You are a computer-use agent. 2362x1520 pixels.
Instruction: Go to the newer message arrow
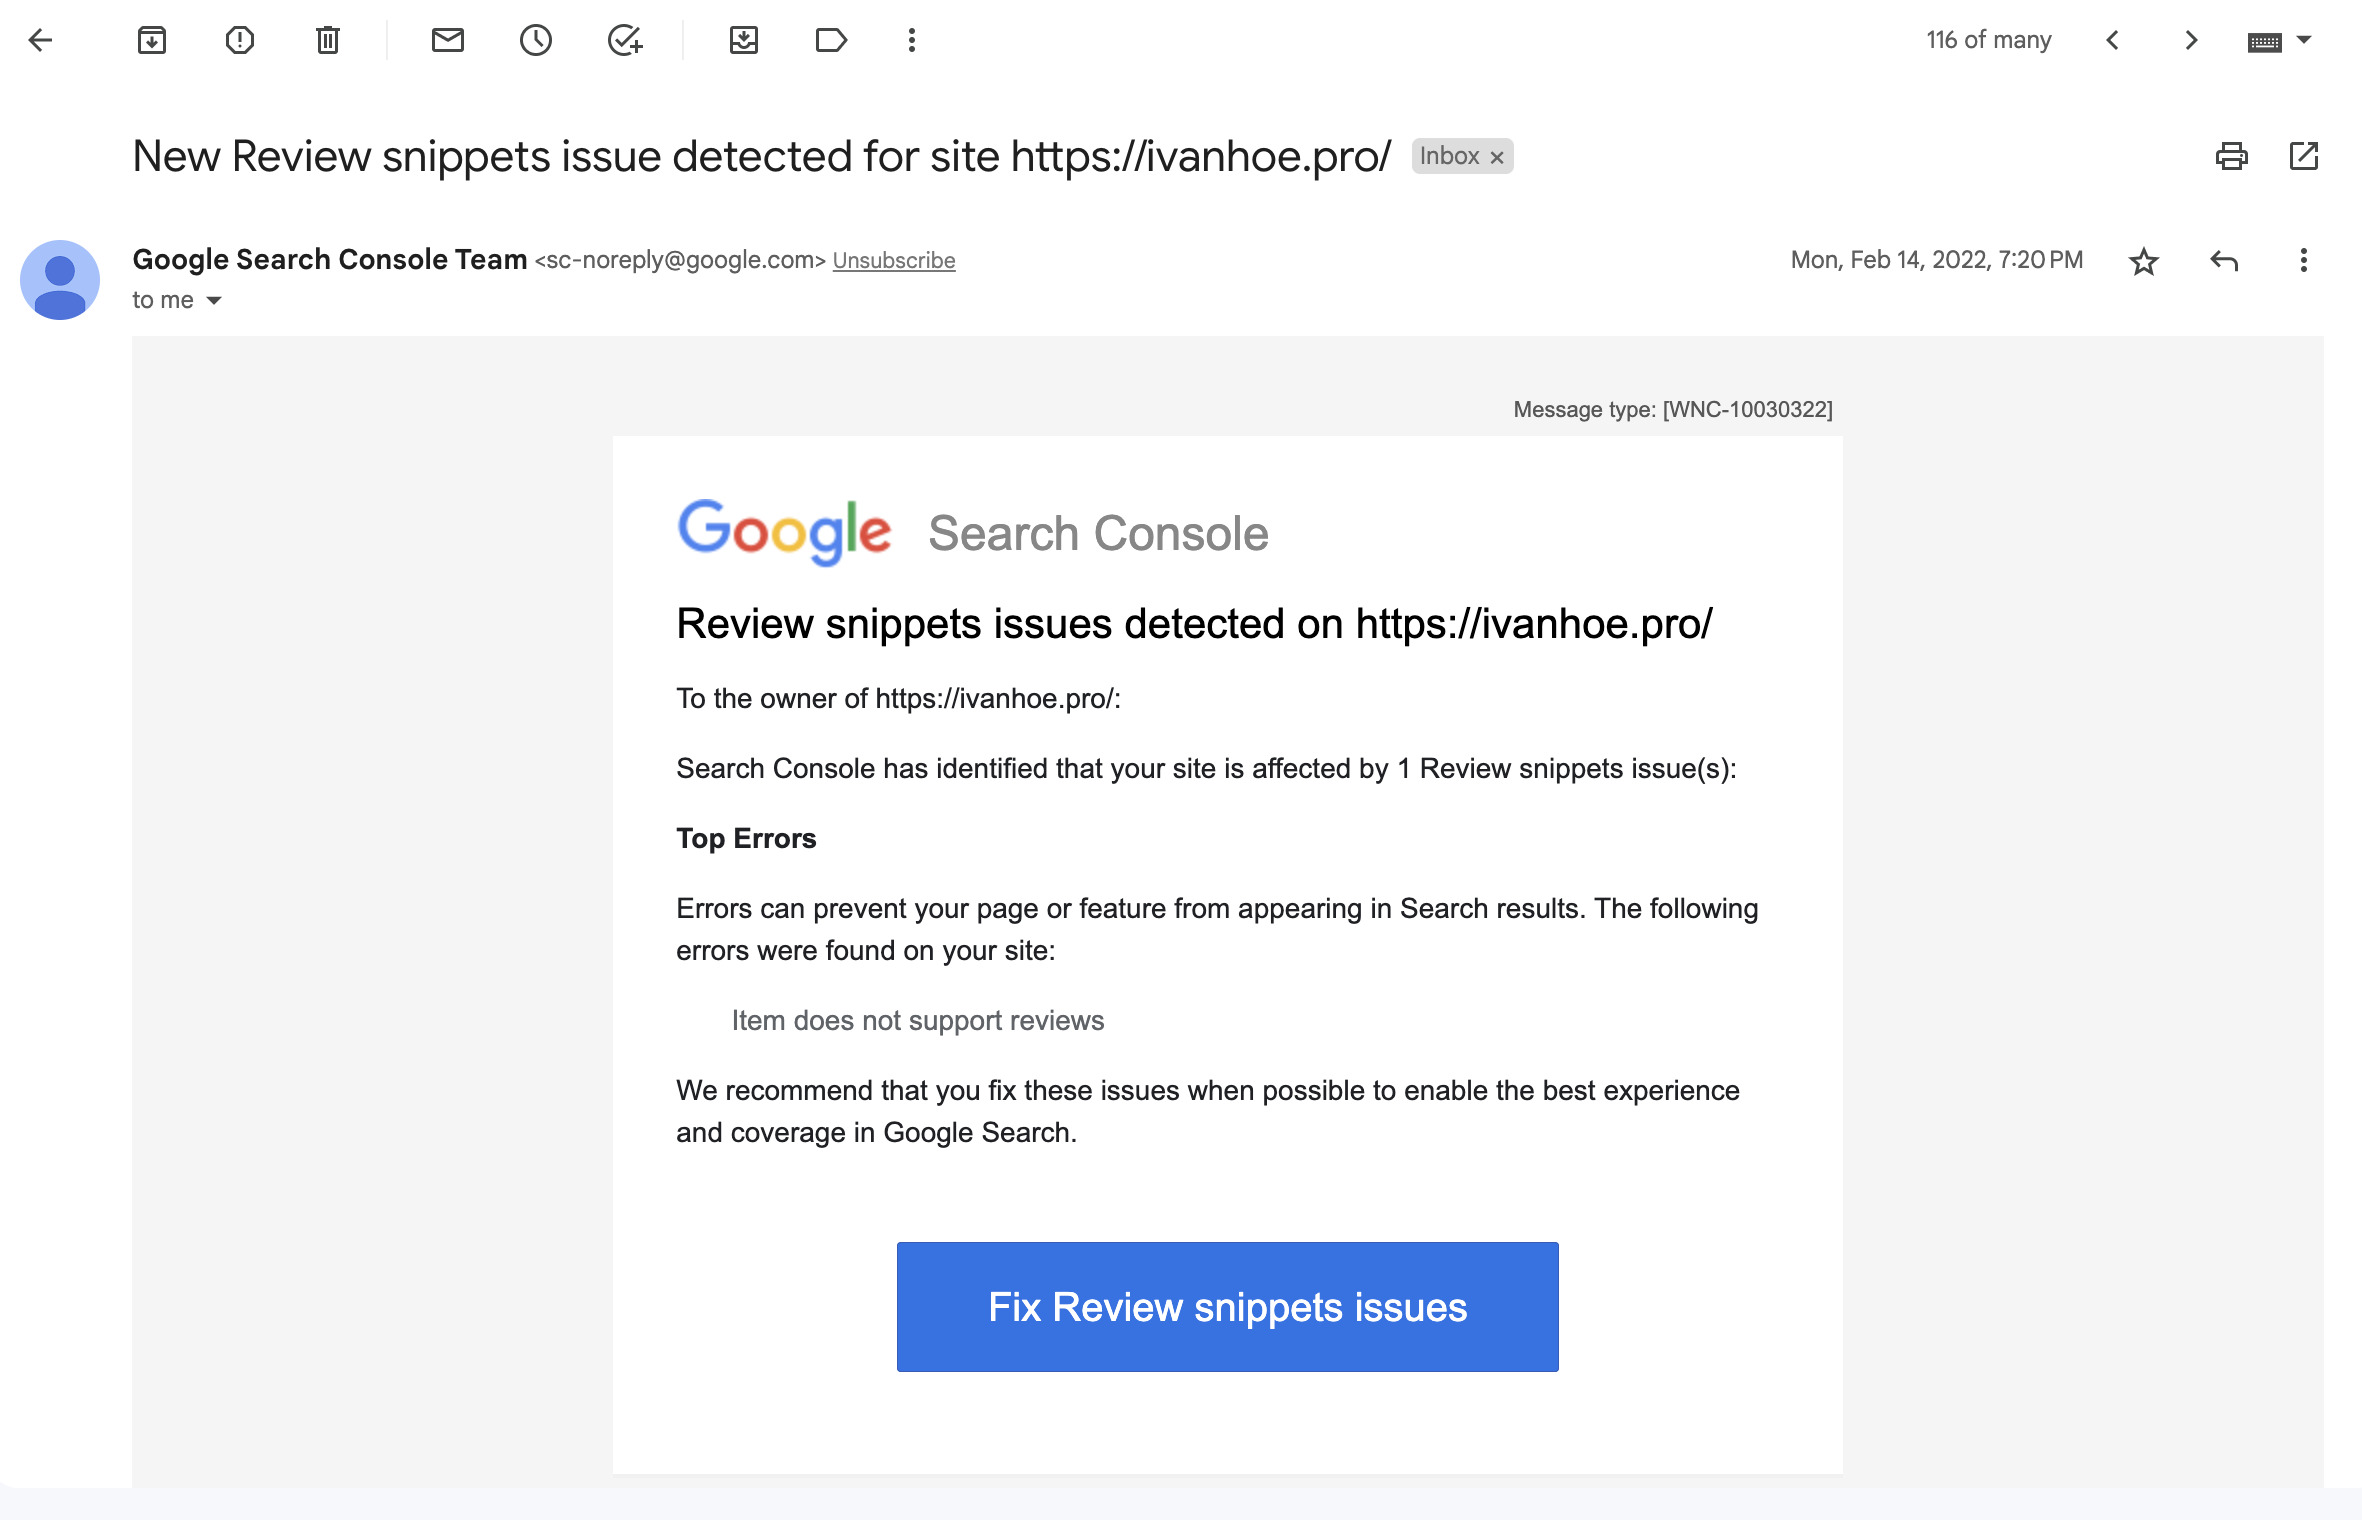pos(2112,40)
